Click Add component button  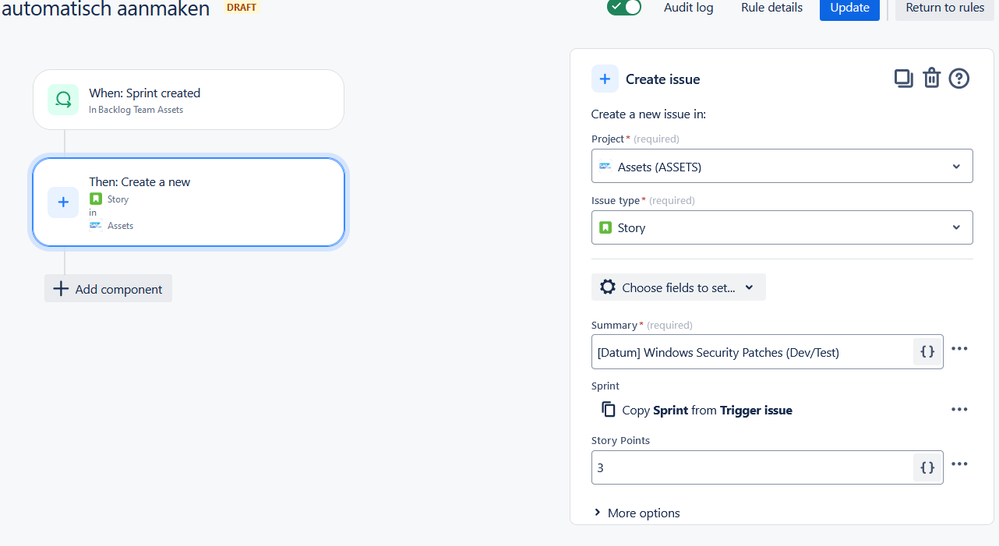click(x=108, y=289)
